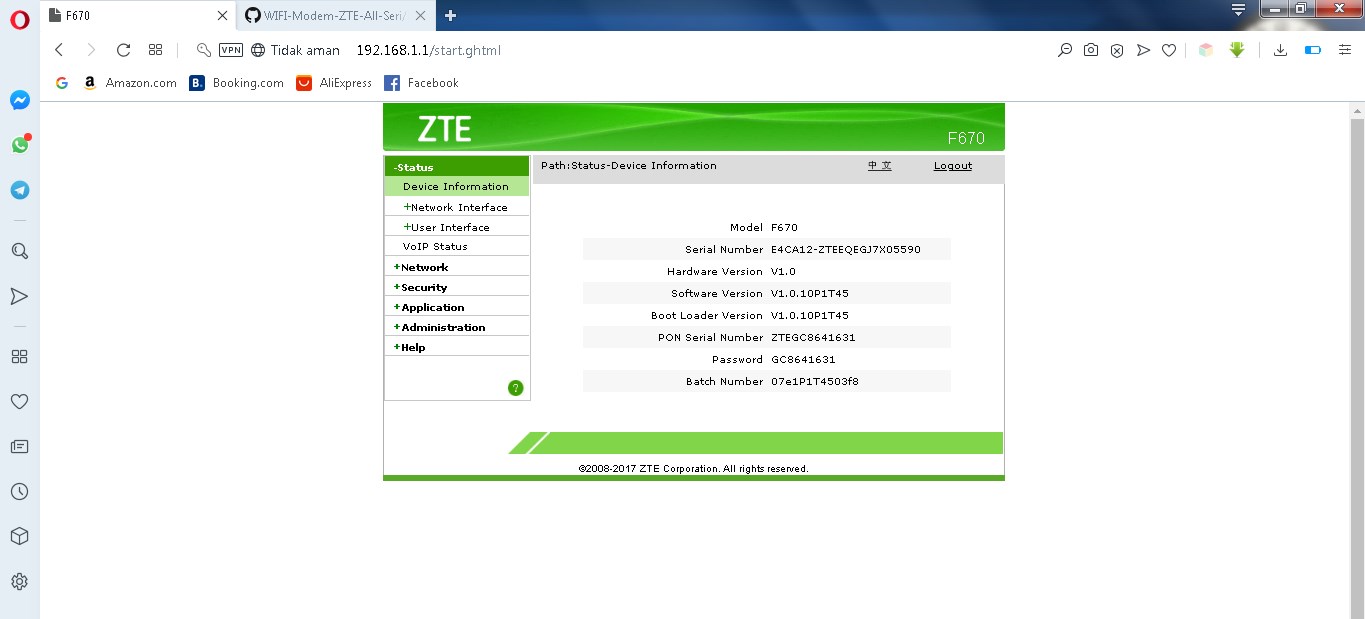The width and height of the screenshot is (1365, 619).
Task: Take a snapshot with camera icon
Action: tap(1091, 50)
